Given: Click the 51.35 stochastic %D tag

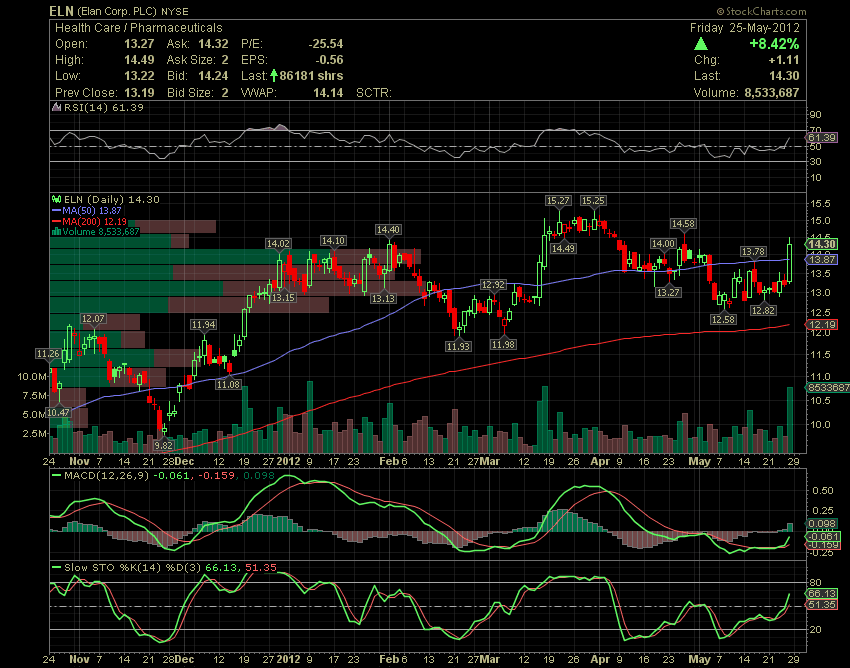Looking at the screenshot, I should coord(822,605).
